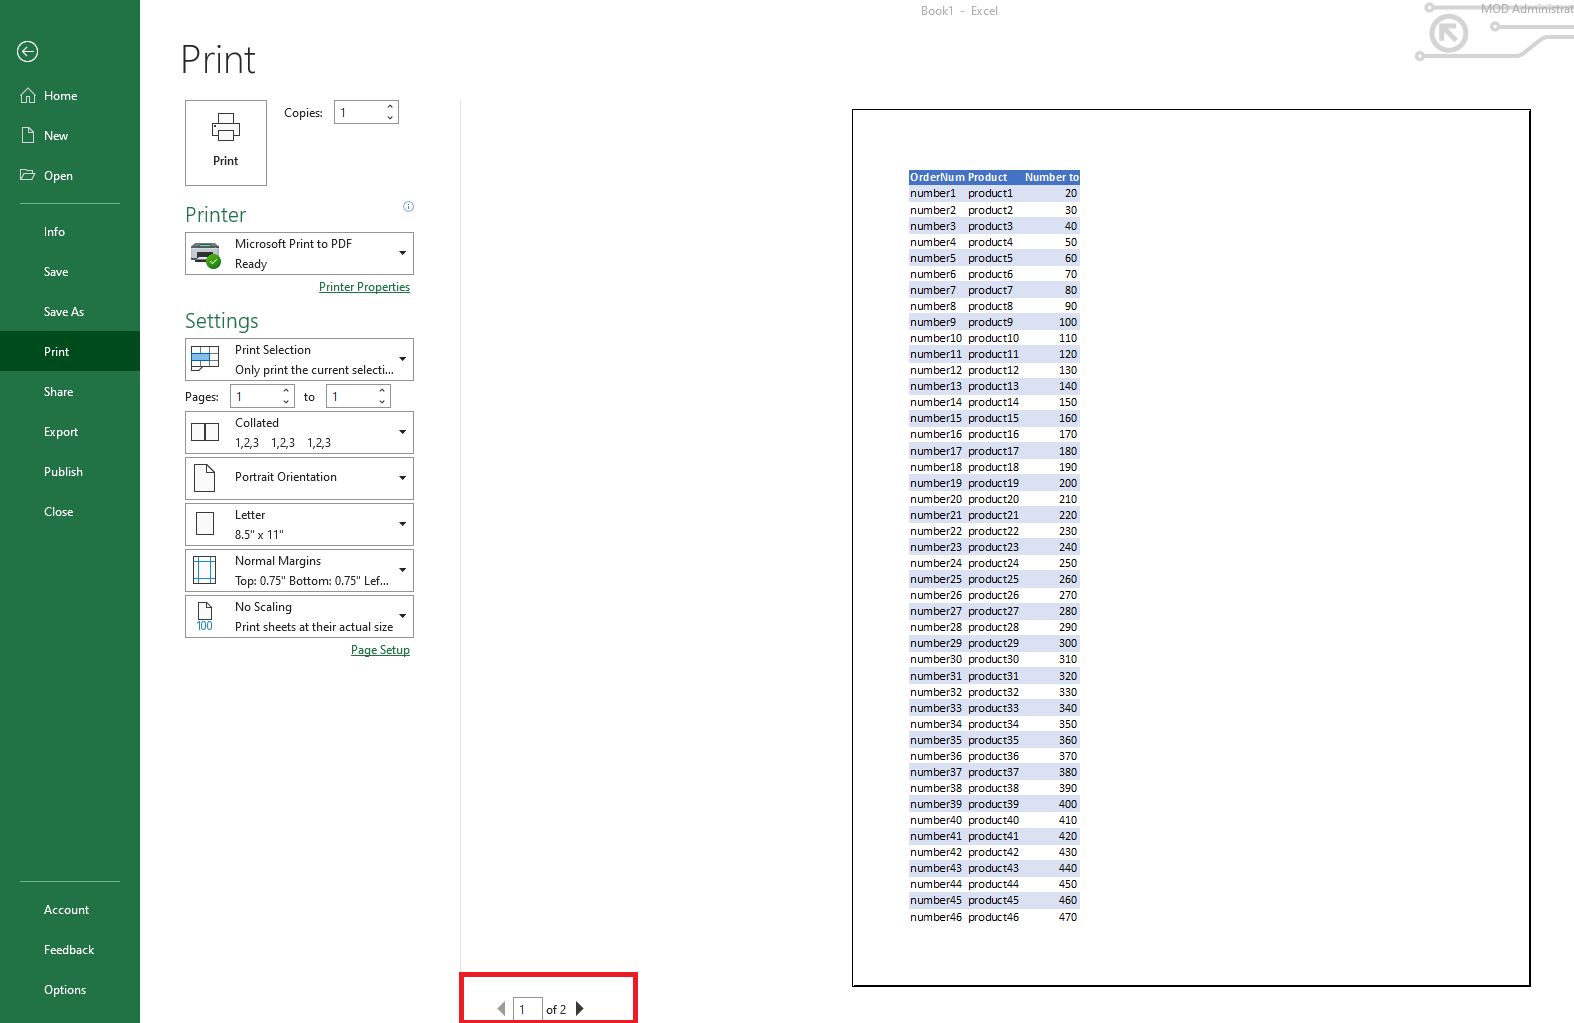Open the Letter paper size dropdown
1574x1023 pixels.
point(299,524)
